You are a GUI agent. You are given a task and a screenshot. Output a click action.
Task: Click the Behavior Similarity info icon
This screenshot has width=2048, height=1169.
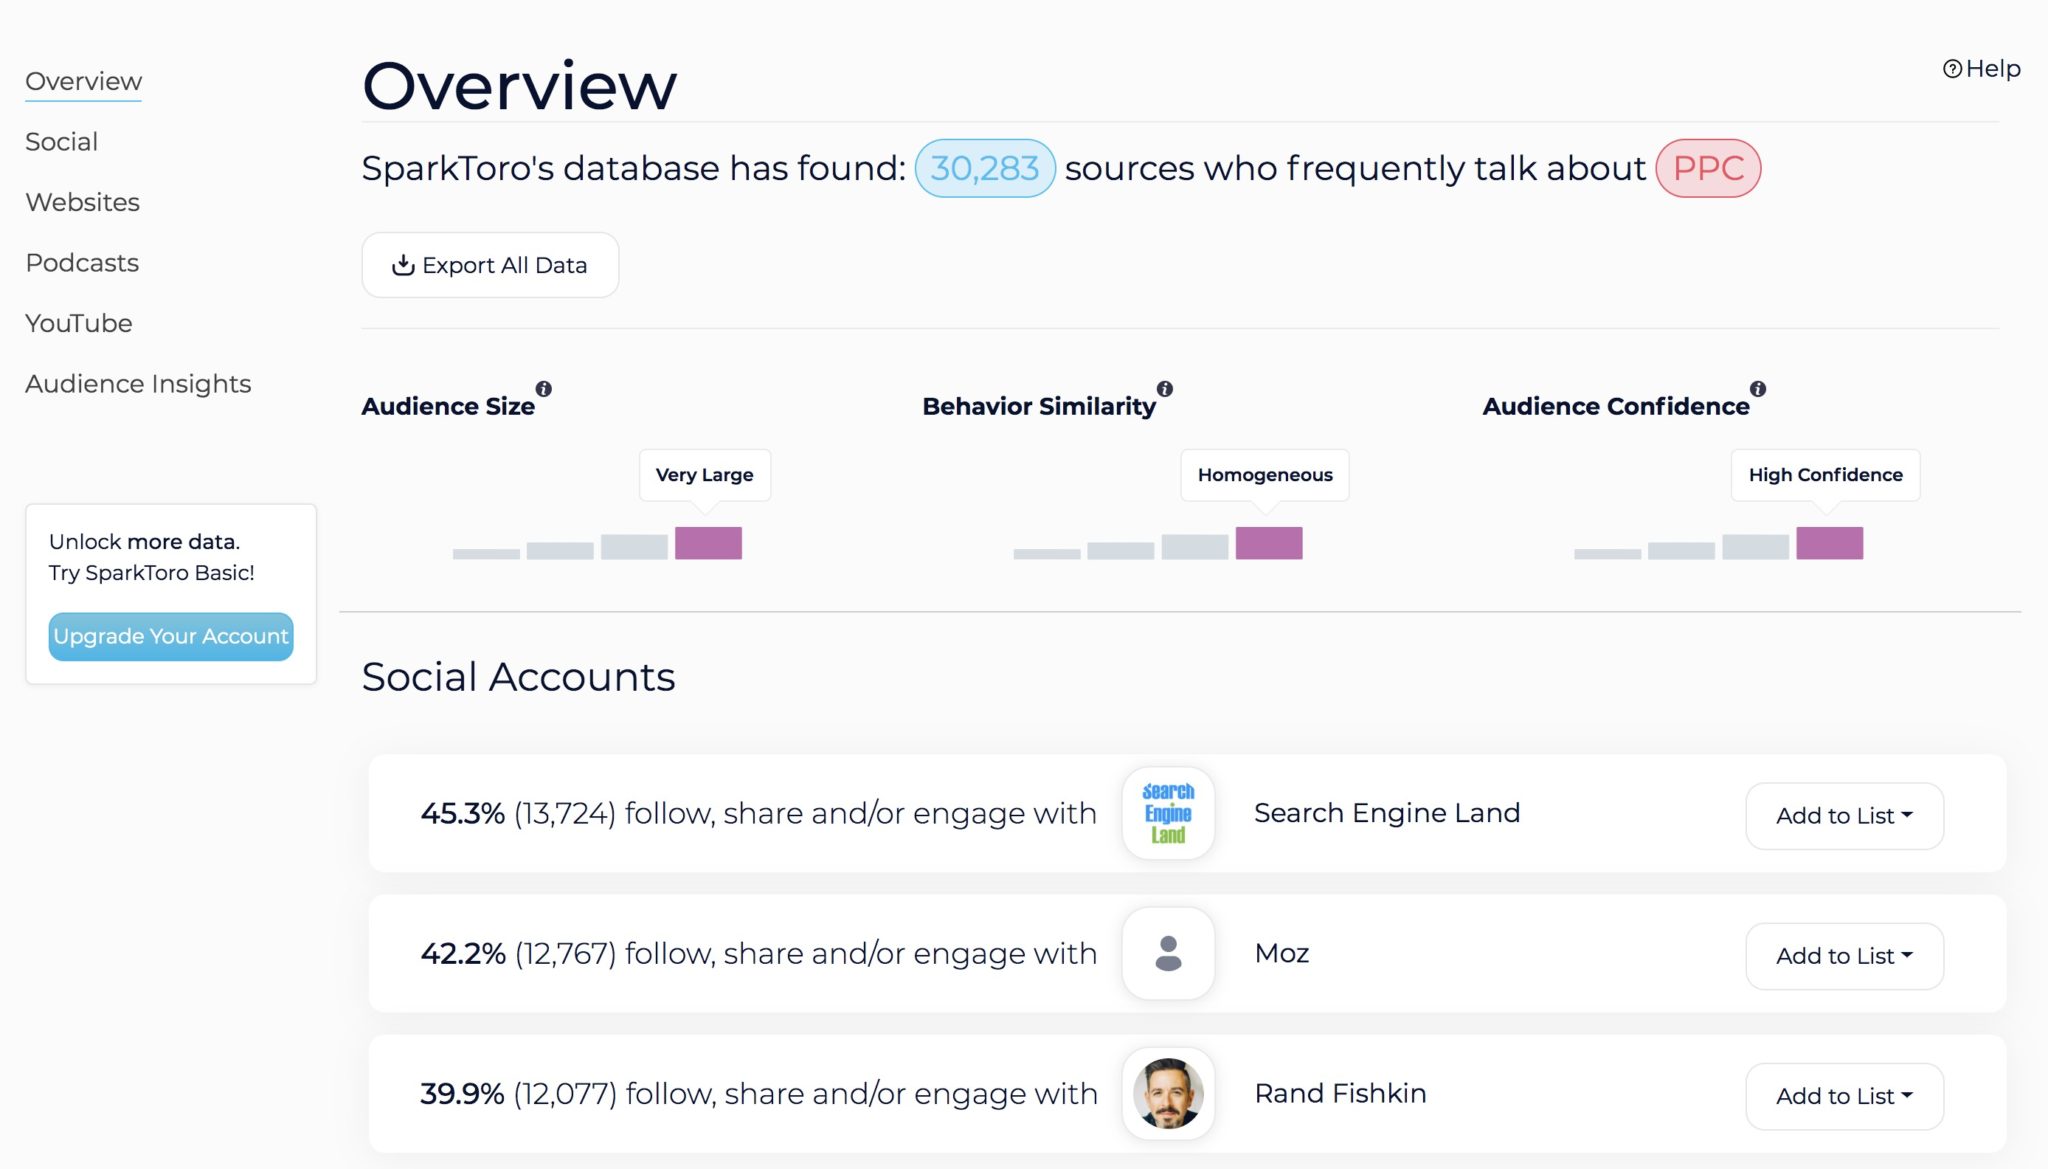(x=1165, y=389)
